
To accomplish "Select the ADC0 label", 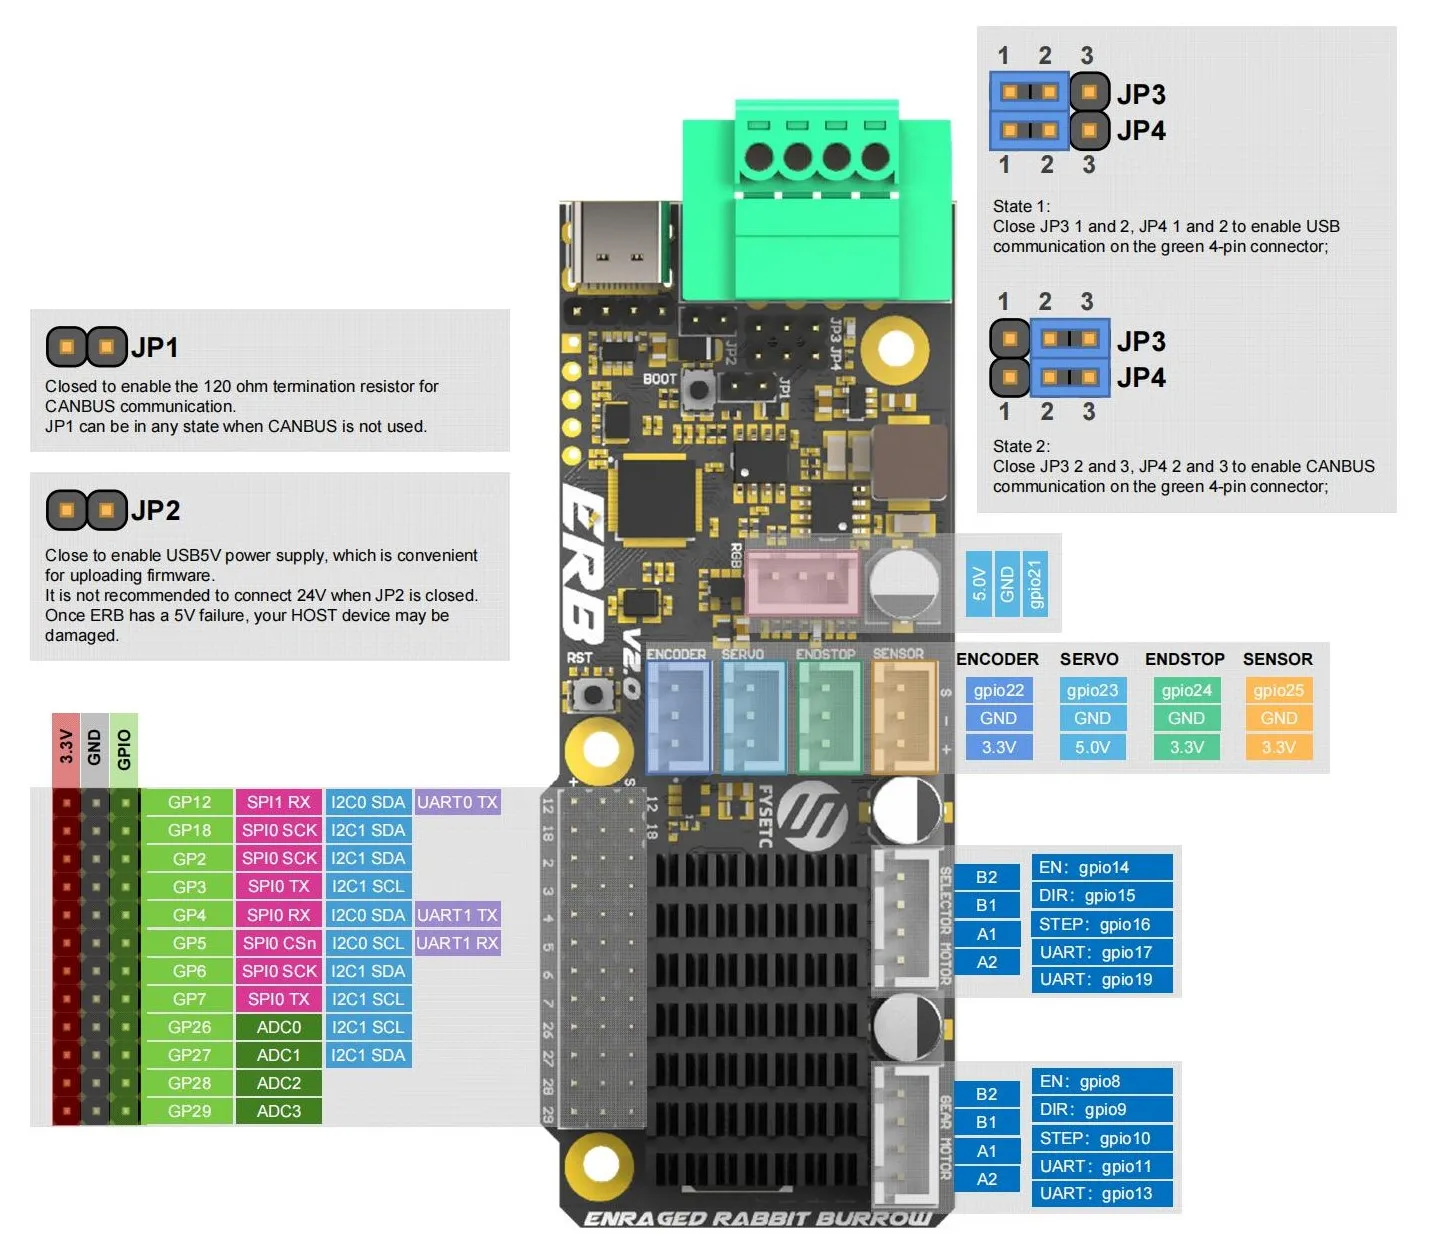I will pyautogui.click(x=278, y=1027).
